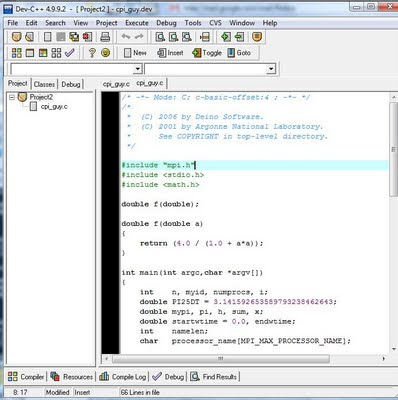Undo the last edit
Image resolution: width=398 pixels, height=400 pixels.
click(126, 37)
